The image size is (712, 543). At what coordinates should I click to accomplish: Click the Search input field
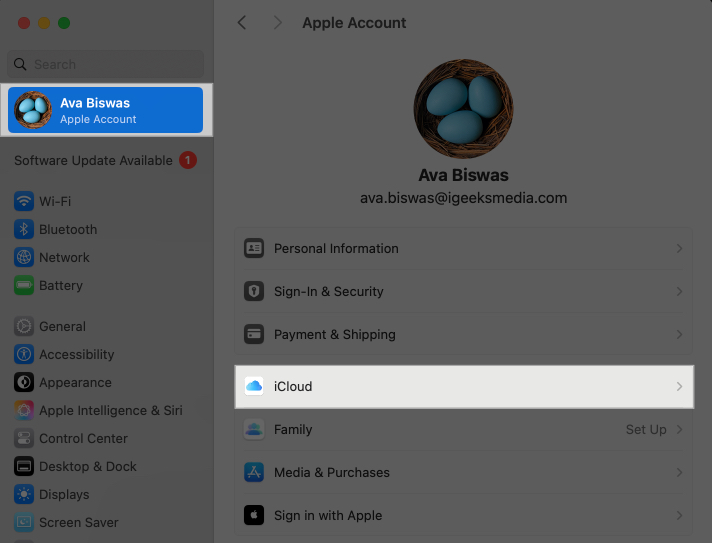[105, 64]
